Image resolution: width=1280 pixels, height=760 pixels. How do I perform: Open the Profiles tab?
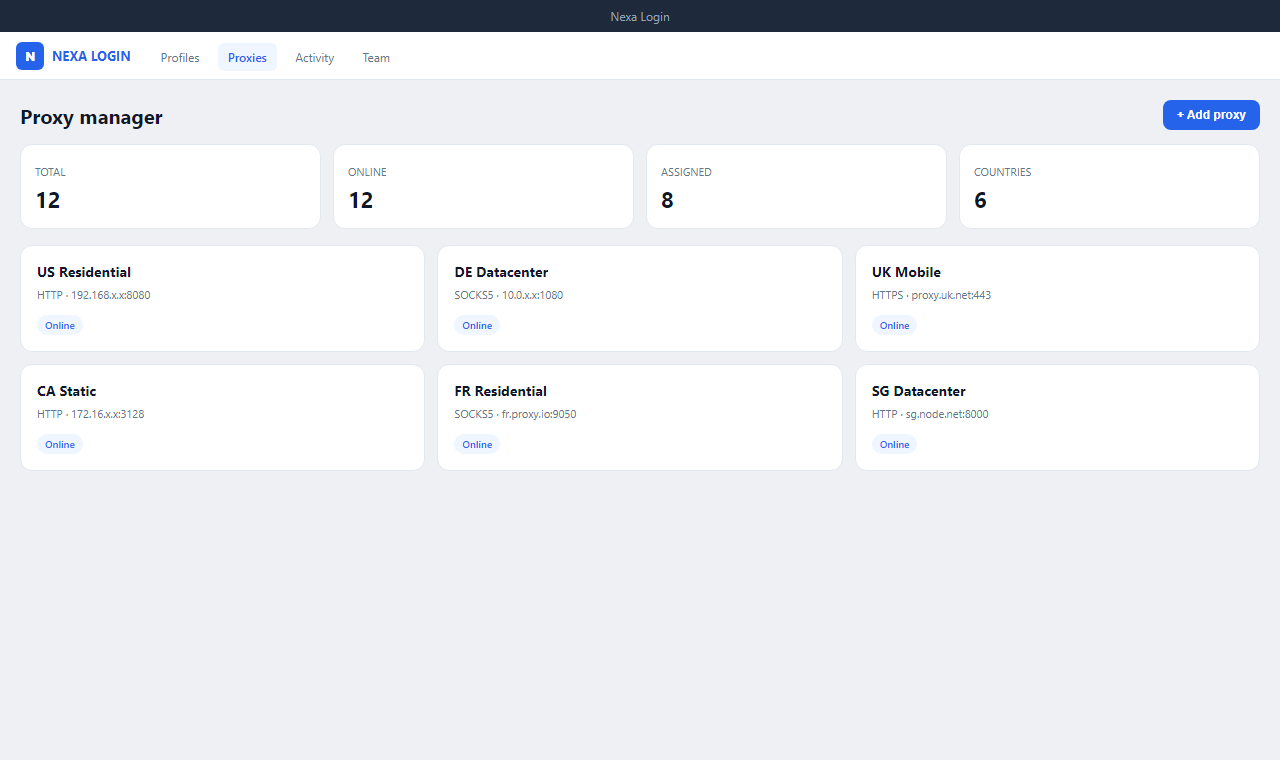[180, 57]
